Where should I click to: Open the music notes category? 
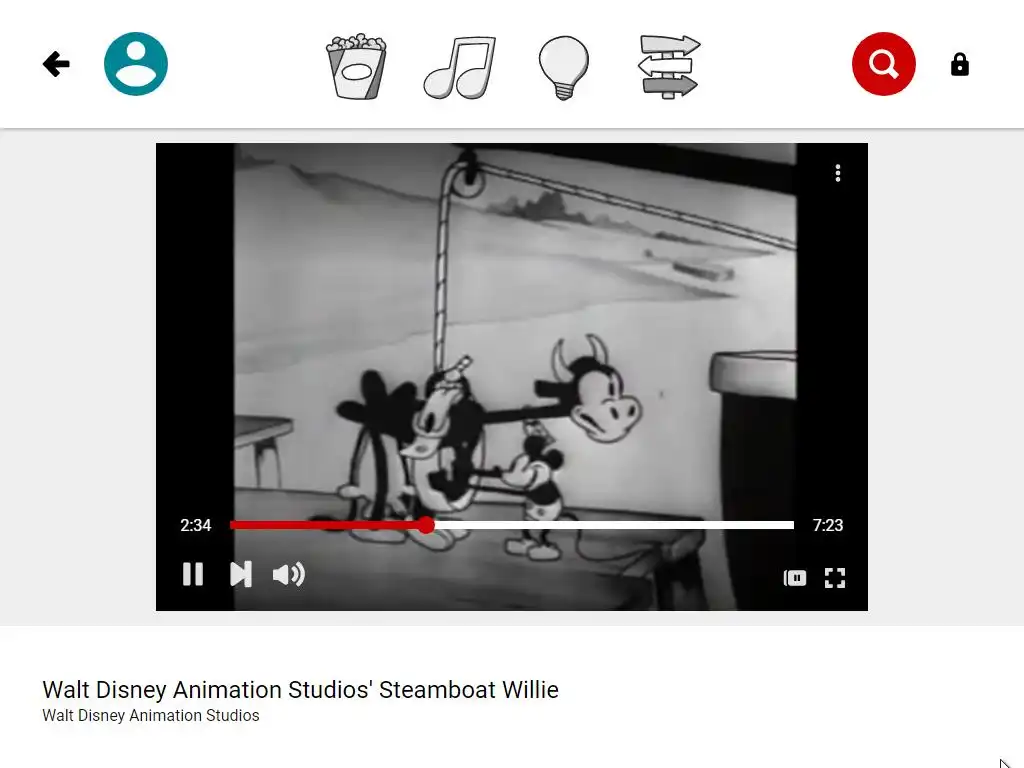[460, 67]
